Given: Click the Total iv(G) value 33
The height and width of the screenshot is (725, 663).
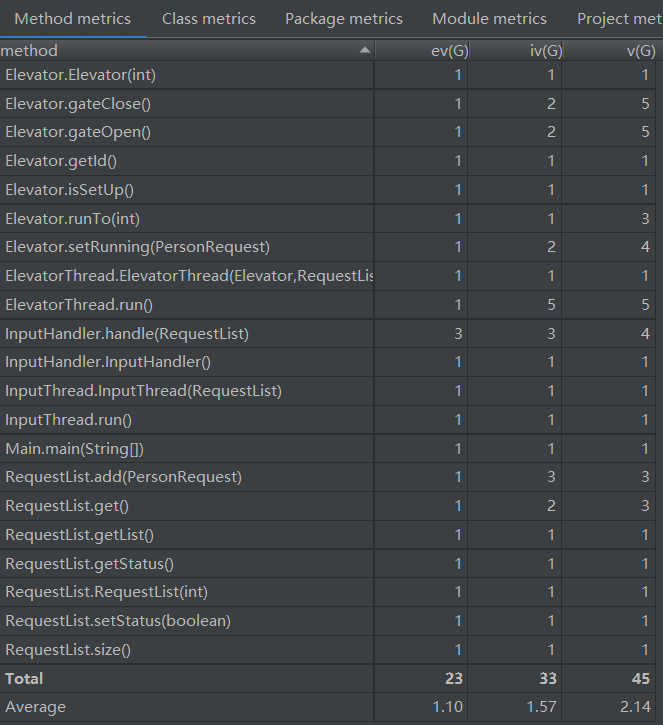Looking at the screenshot, I should point(548,678).
